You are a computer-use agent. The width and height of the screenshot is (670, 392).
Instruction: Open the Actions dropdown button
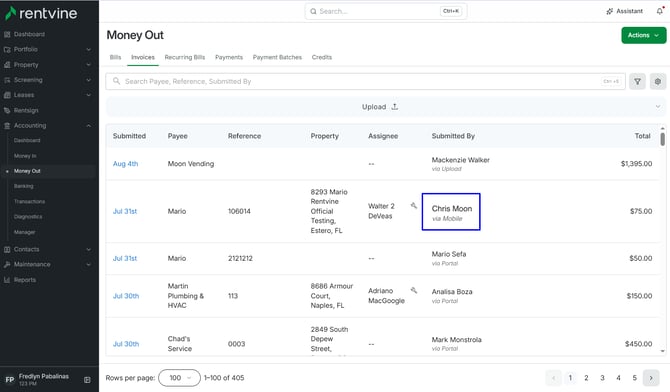click(644, 35)
